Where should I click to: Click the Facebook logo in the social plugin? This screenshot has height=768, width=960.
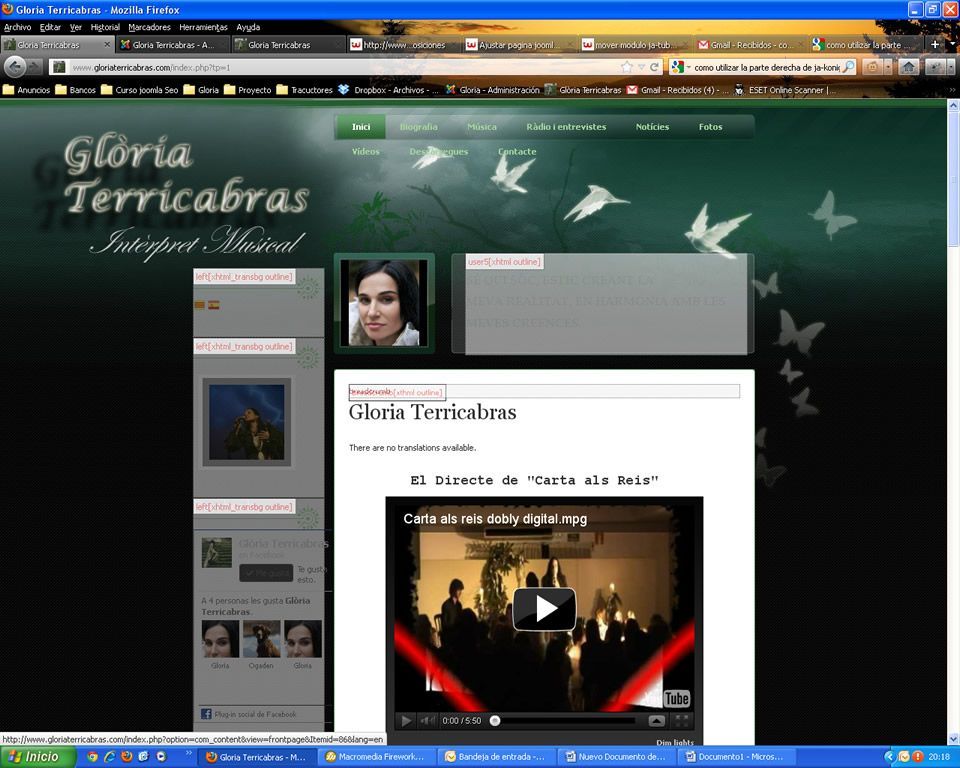tap(206, 714)
